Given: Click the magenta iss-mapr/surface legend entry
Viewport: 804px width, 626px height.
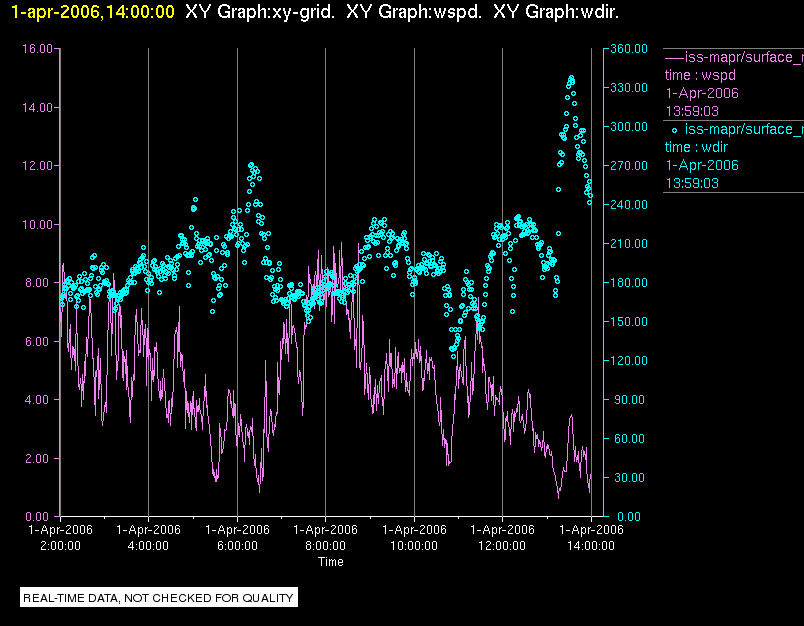Looking at the screenshot, I should pos(734,57).
